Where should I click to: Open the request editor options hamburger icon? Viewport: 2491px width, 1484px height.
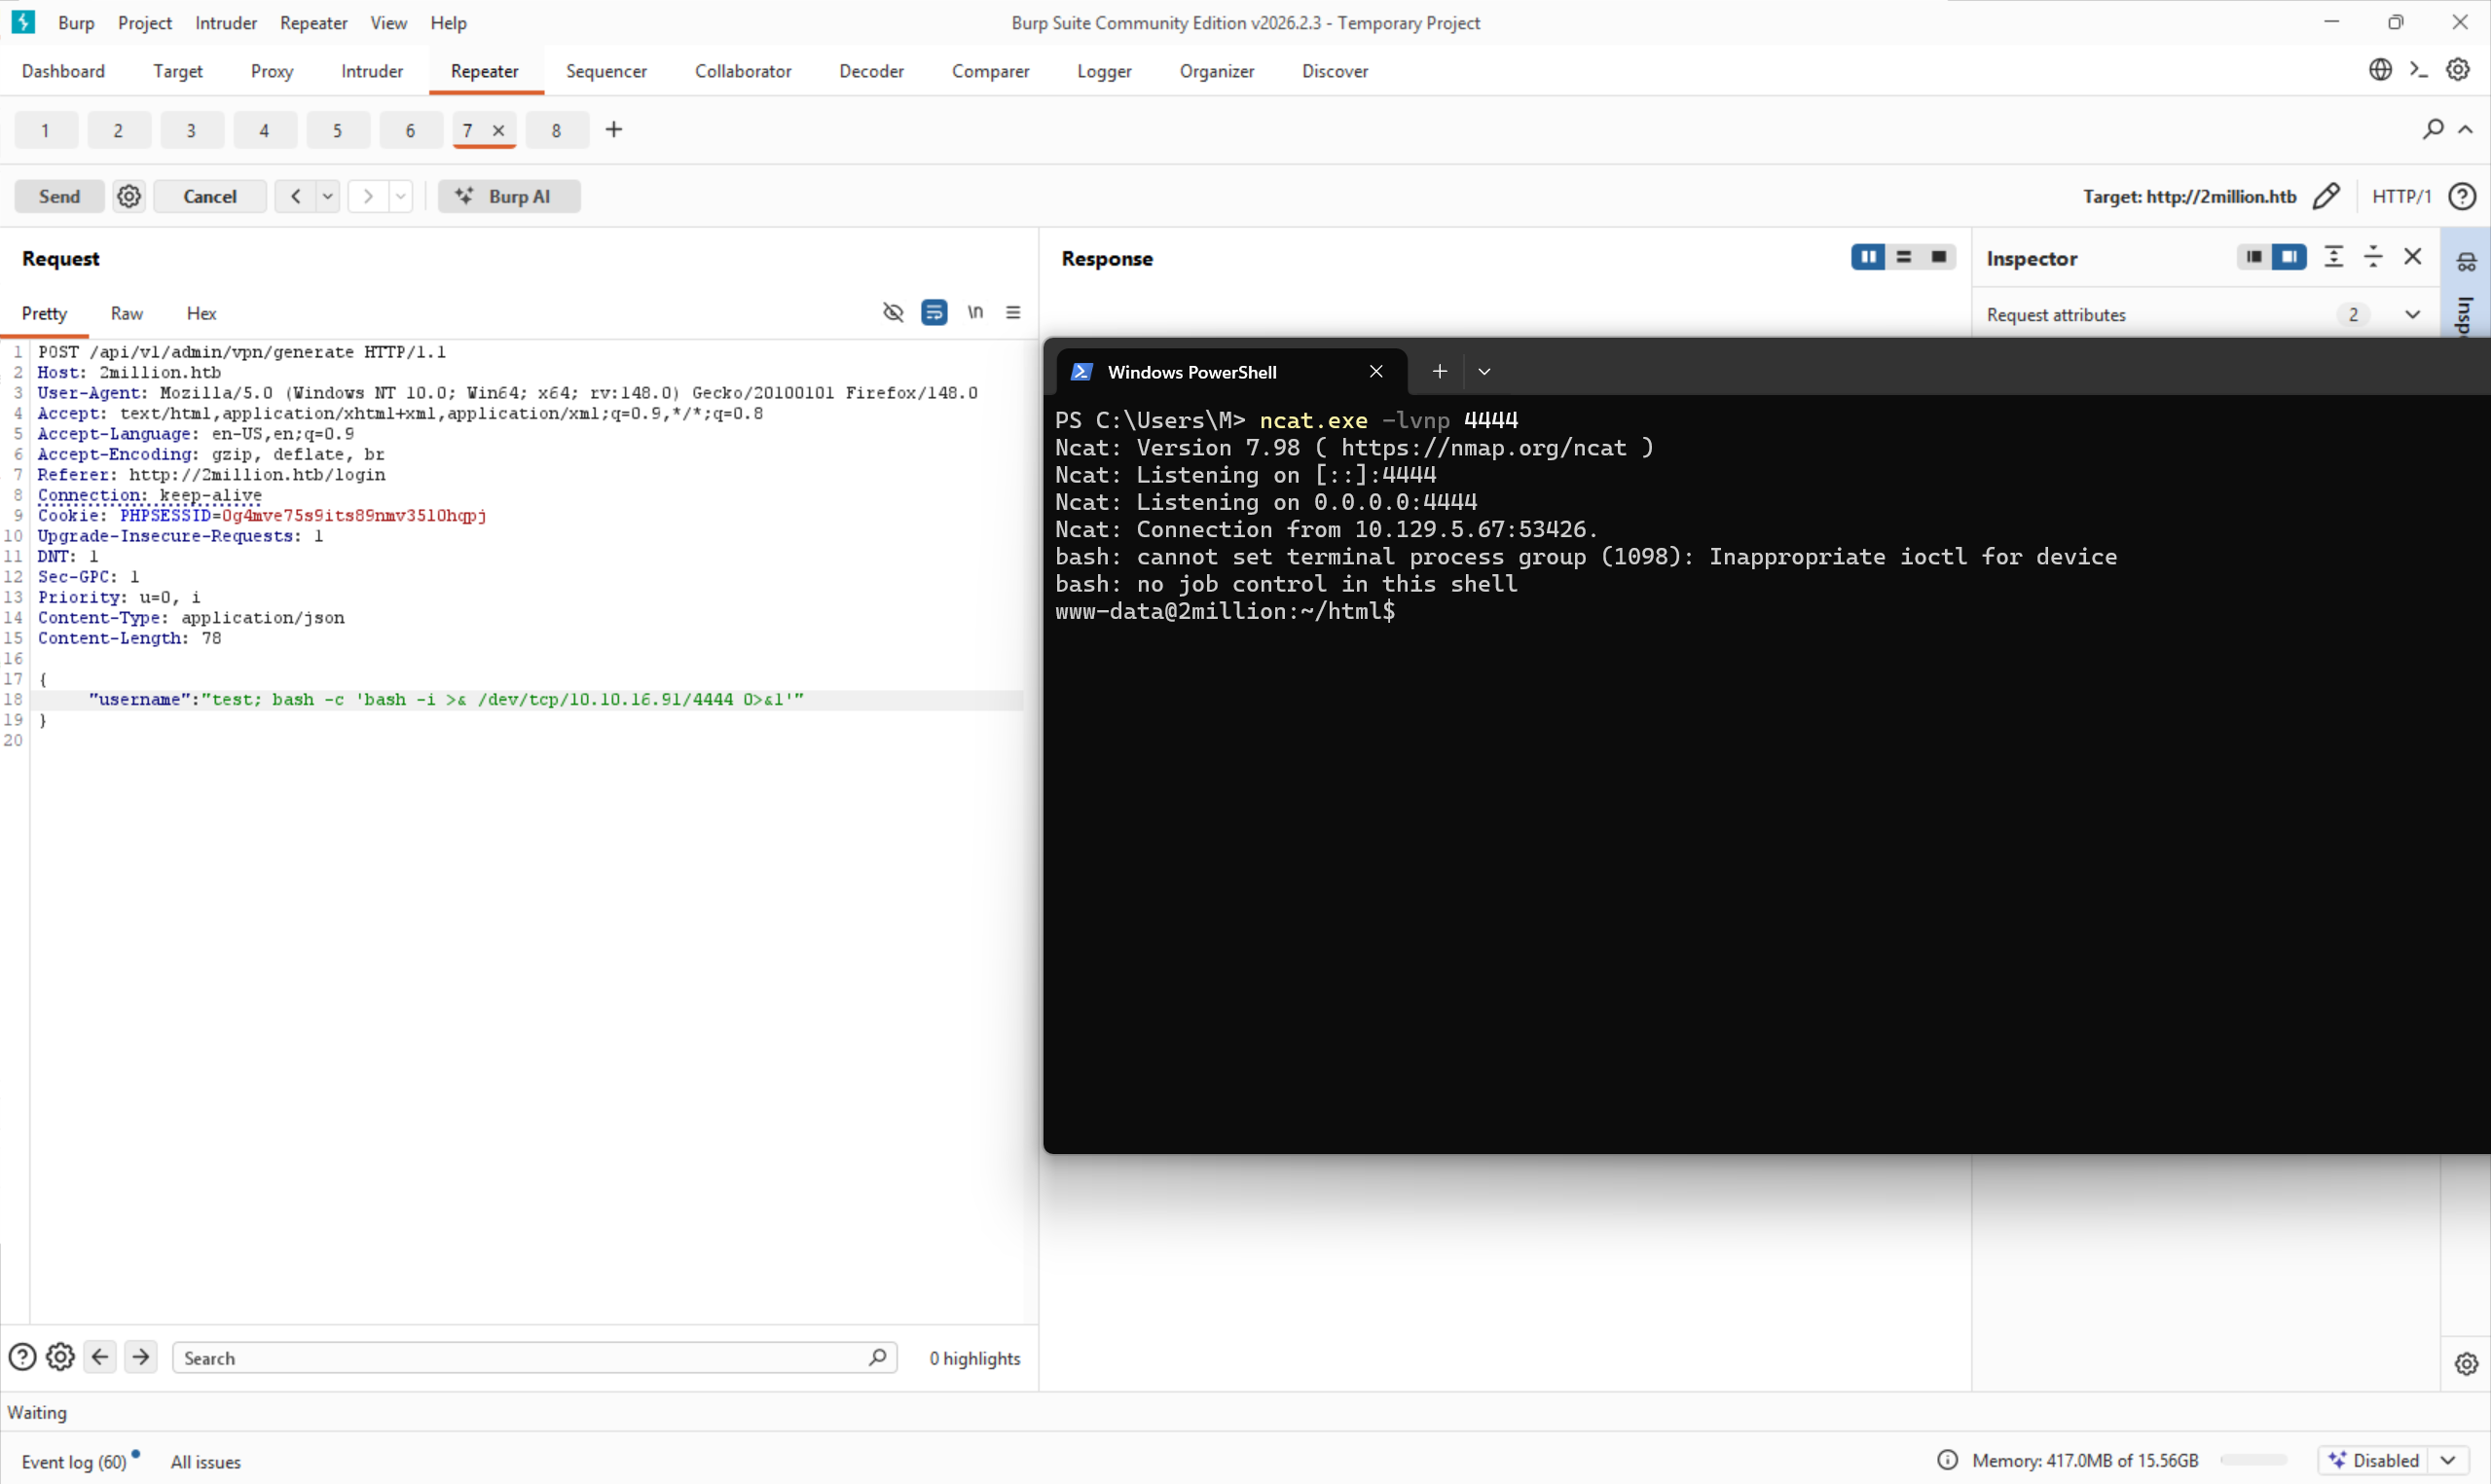click(1013, 312)
